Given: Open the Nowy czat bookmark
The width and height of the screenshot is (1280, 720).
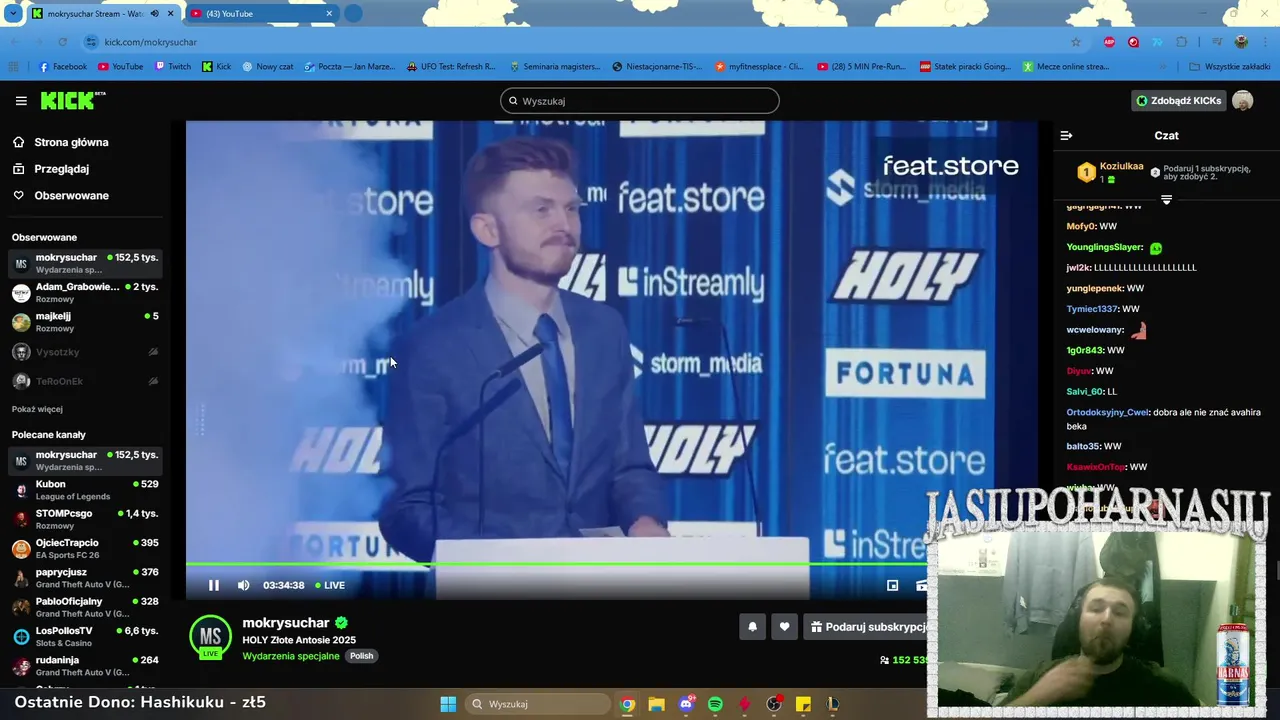Looking at the screenshot, I should click(x=267, y=67).
